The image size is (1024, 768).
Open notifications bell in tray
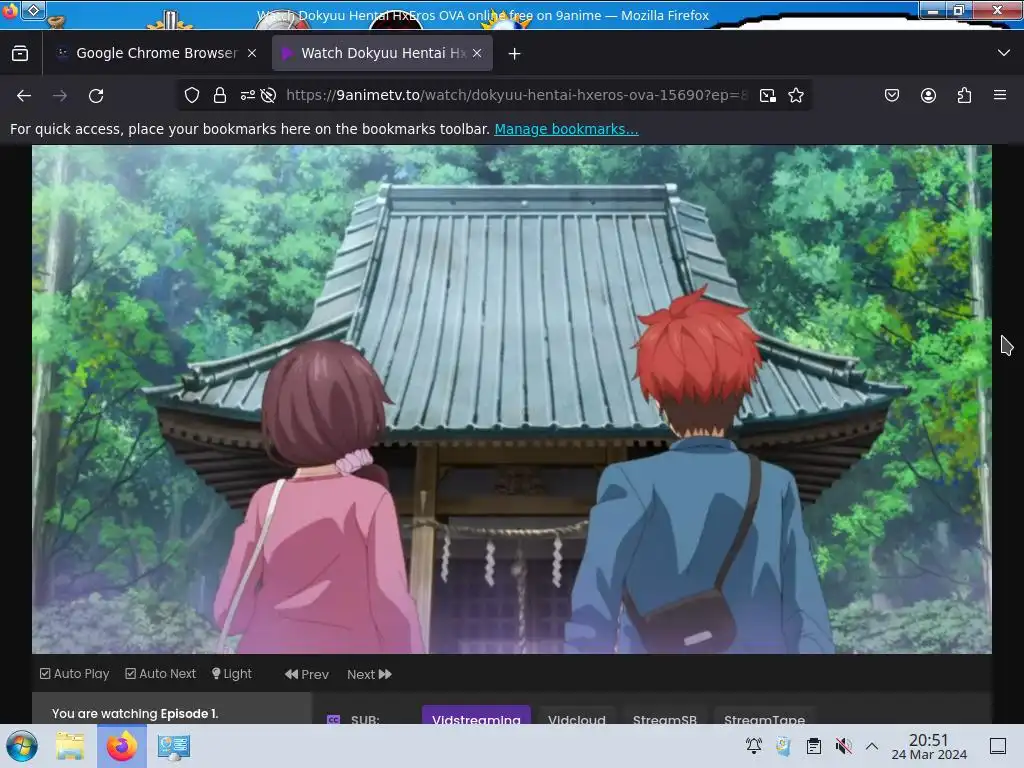(x=754, y=746)
